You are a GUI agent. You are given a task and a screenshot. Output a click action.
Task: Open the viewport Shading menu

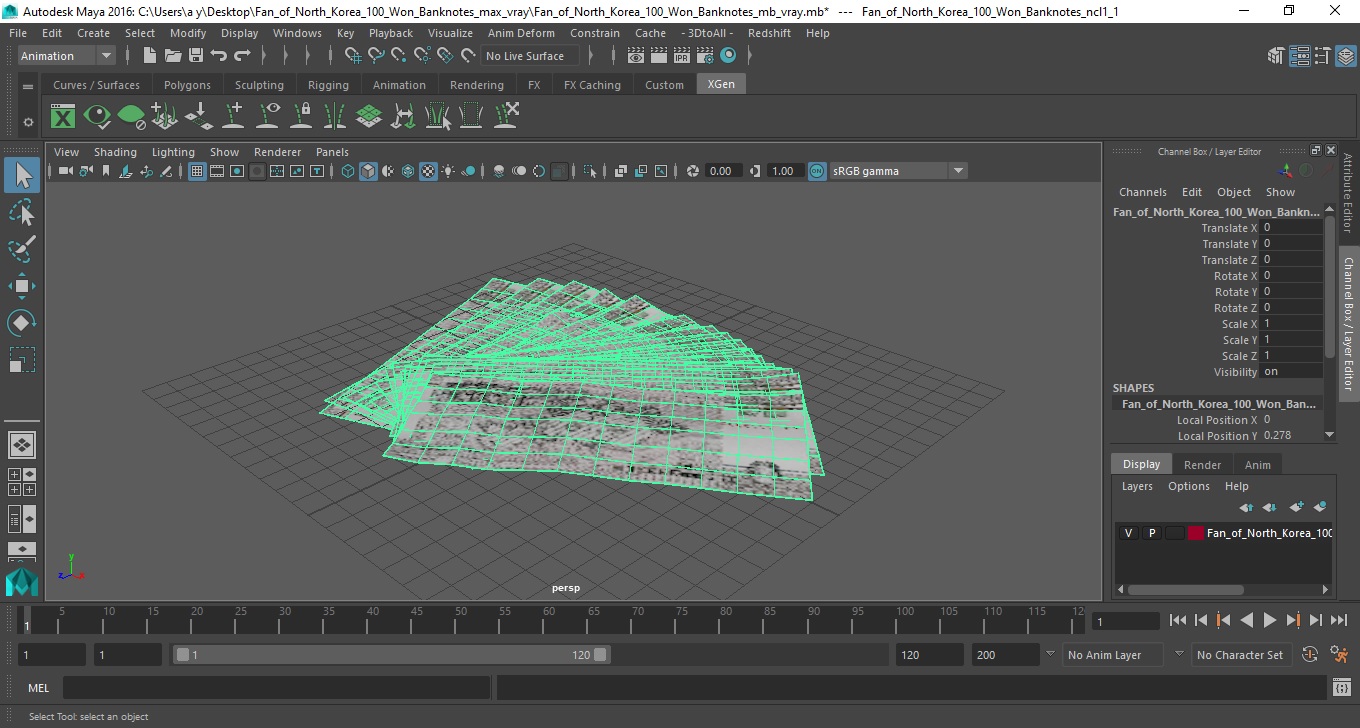(115, 152)
